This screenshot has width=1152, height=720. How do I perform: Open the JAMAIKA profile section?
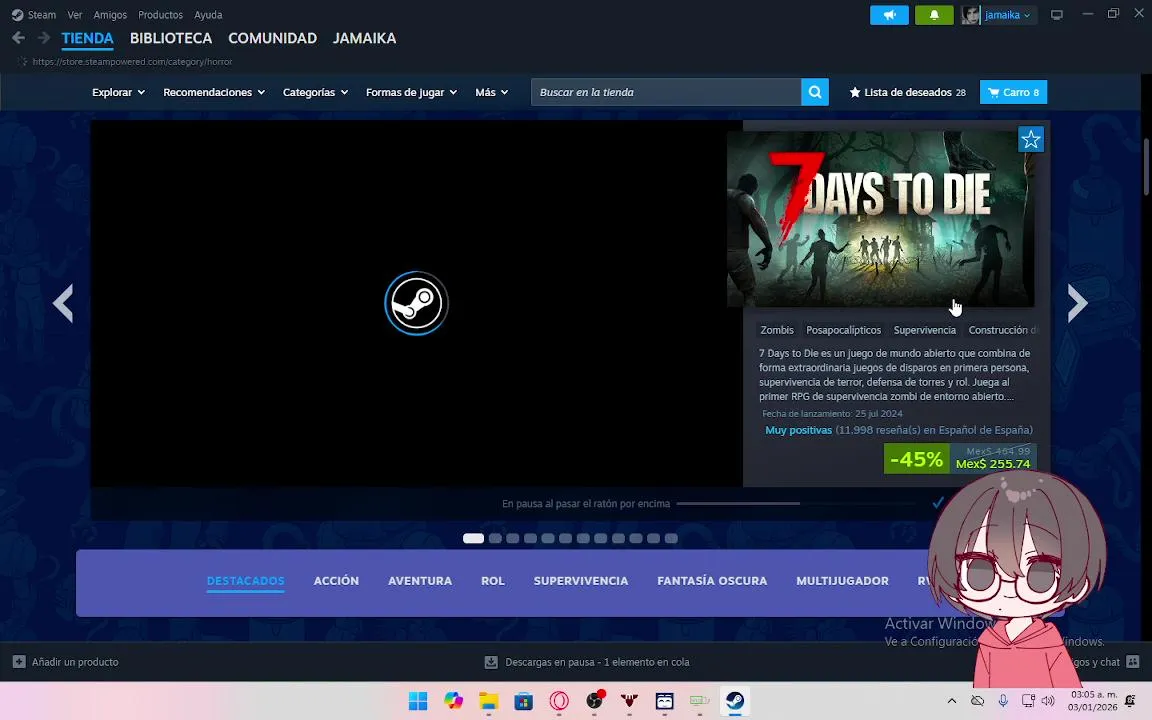(x=364, y=38)
